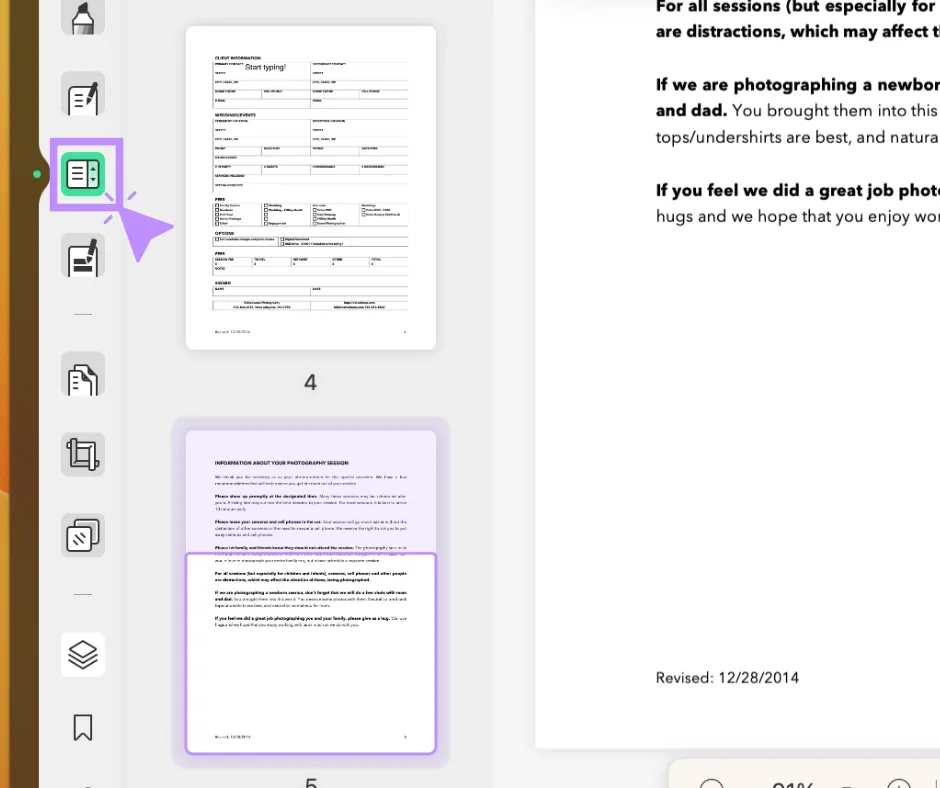
Task: Select the page 4 thumbnail
Action: 310,187
